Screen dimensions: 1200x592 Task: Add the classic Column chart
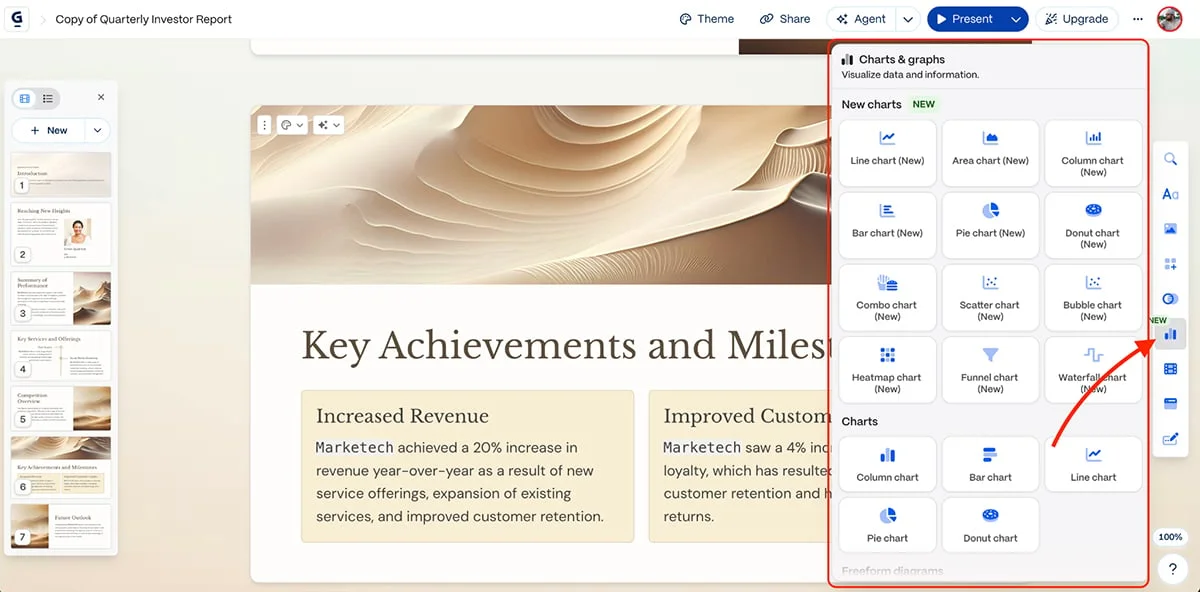[888, 464]
